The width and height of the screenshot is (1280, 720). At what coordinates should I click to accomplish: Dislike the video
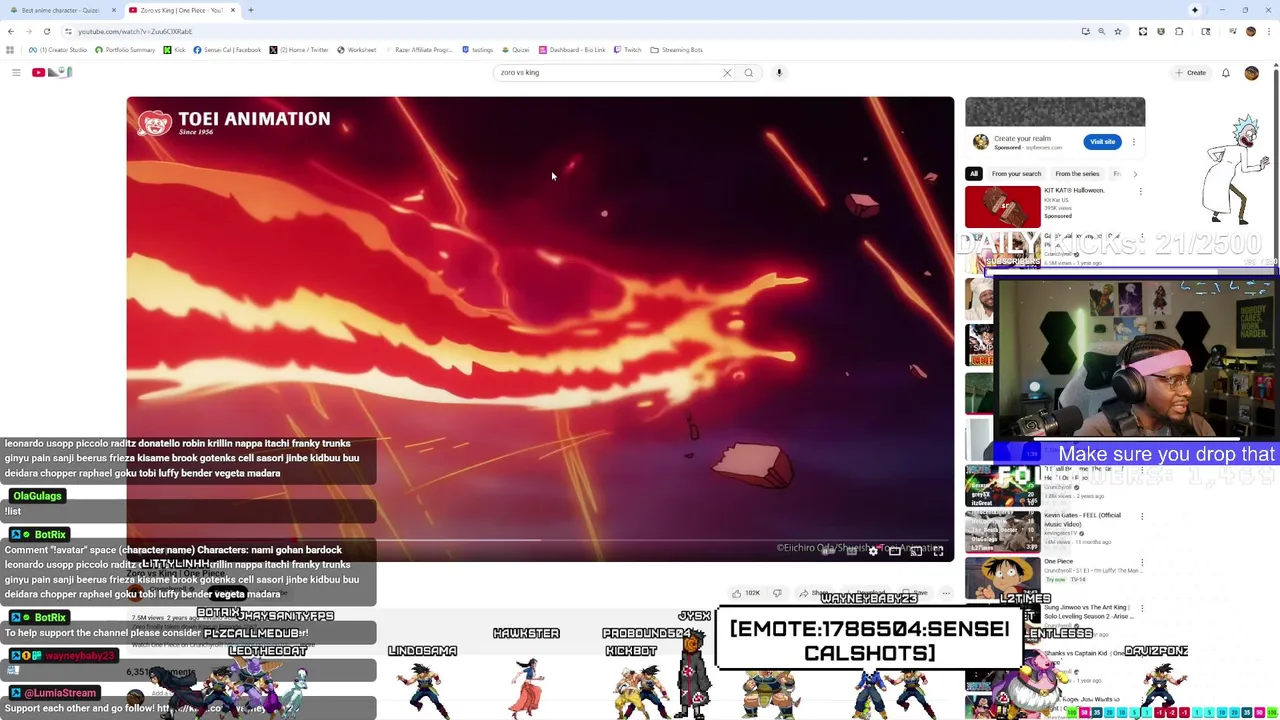click(777, 593)
